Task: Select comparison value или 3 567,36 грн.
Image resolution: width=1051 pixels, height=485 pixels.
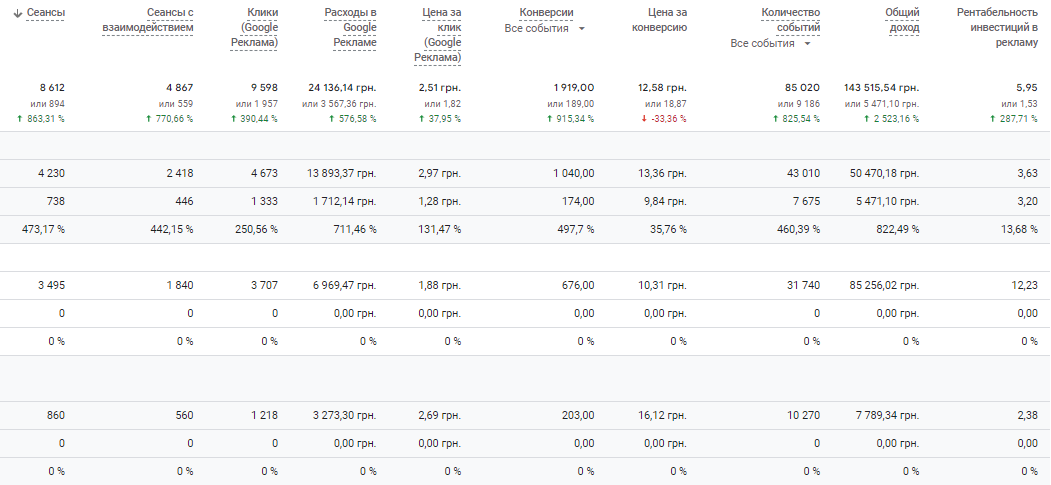Action: pyautogui.click(x=339, y=104)
